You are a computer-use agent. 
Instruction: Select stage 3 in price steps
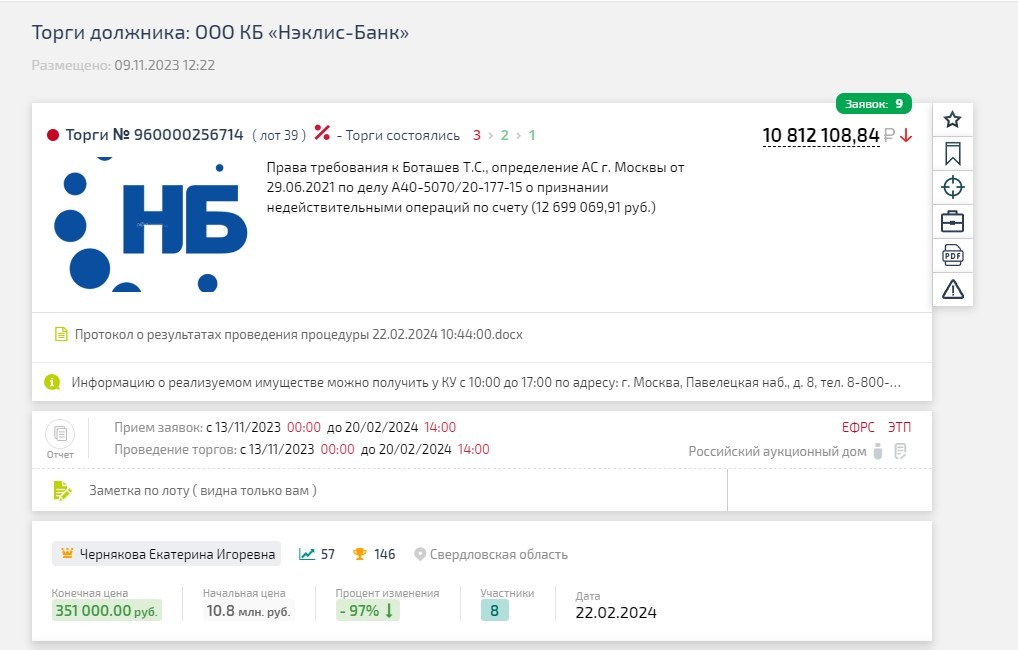coord(477,135)
